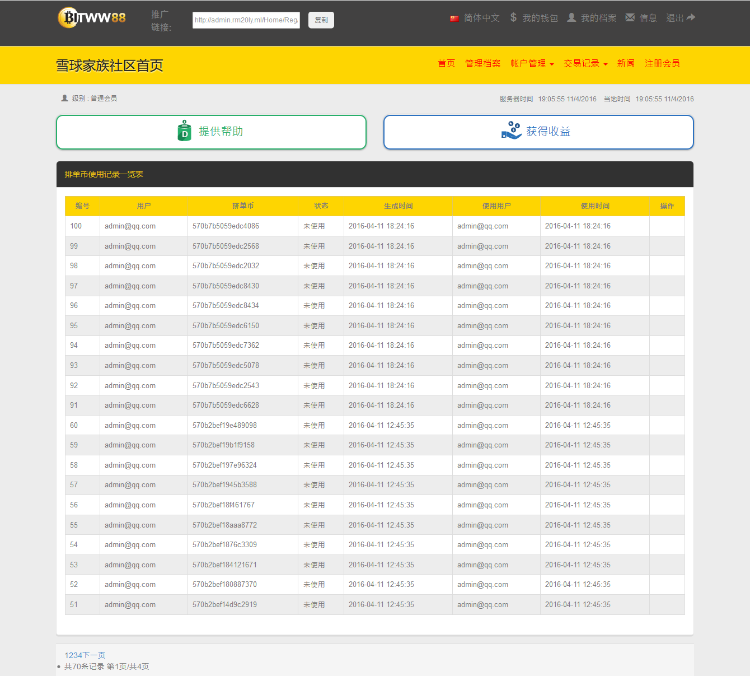Click the green 提供帮助 button

(211, 132)
